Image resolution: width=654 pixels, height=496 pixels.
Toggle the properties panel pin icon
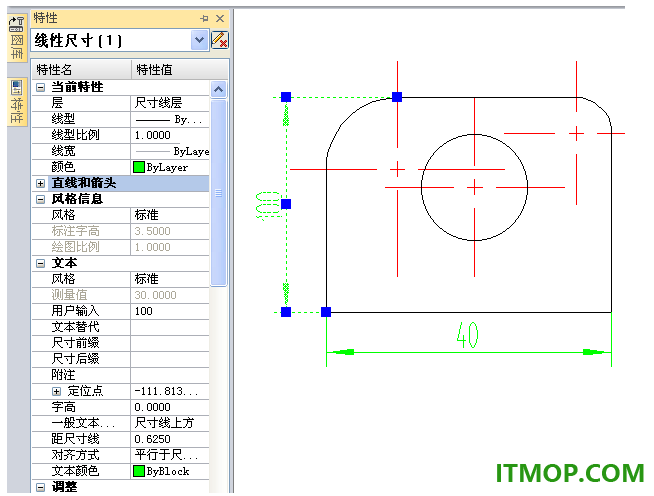coord(204,18)
